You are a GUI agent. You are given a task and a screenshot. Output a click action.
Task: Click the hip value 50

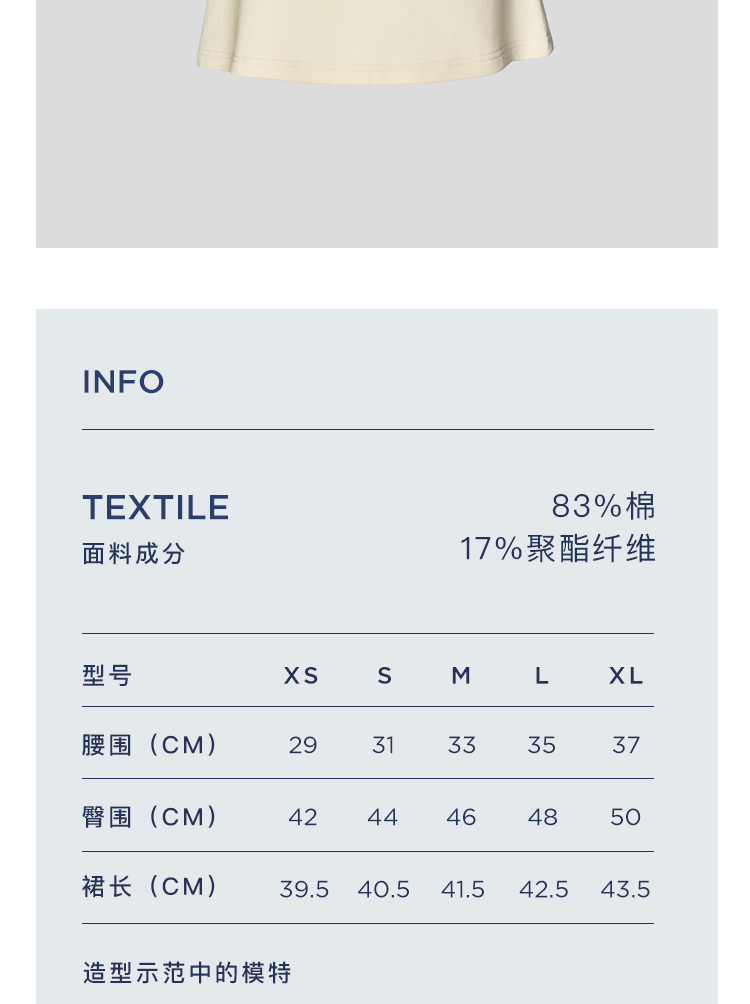tap(625, 817)
